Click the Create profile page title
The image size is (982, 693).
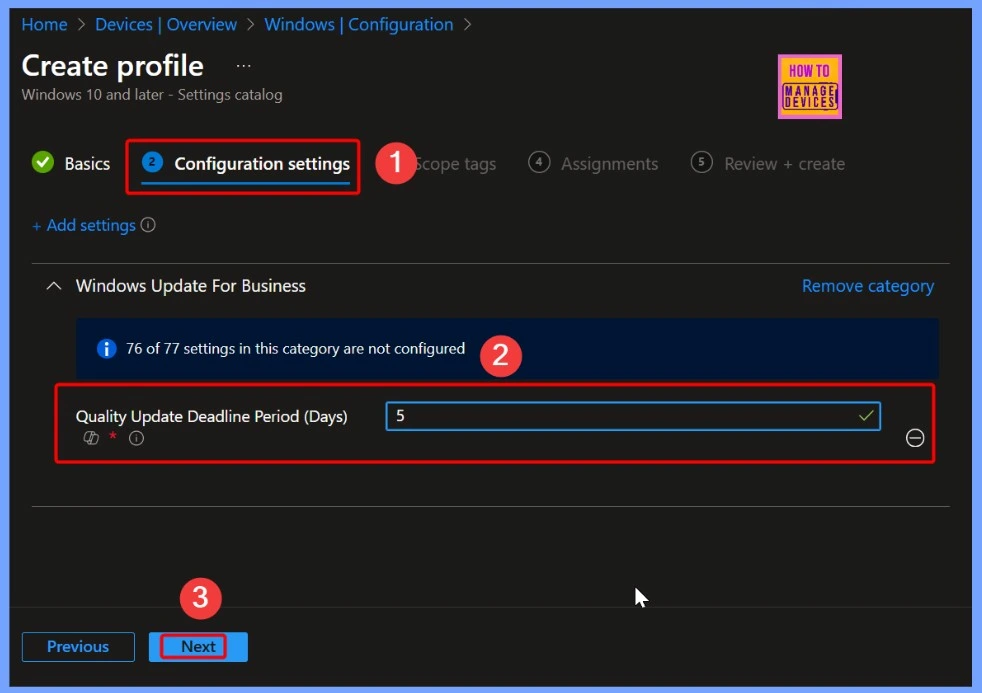click(x=113, y=66)
